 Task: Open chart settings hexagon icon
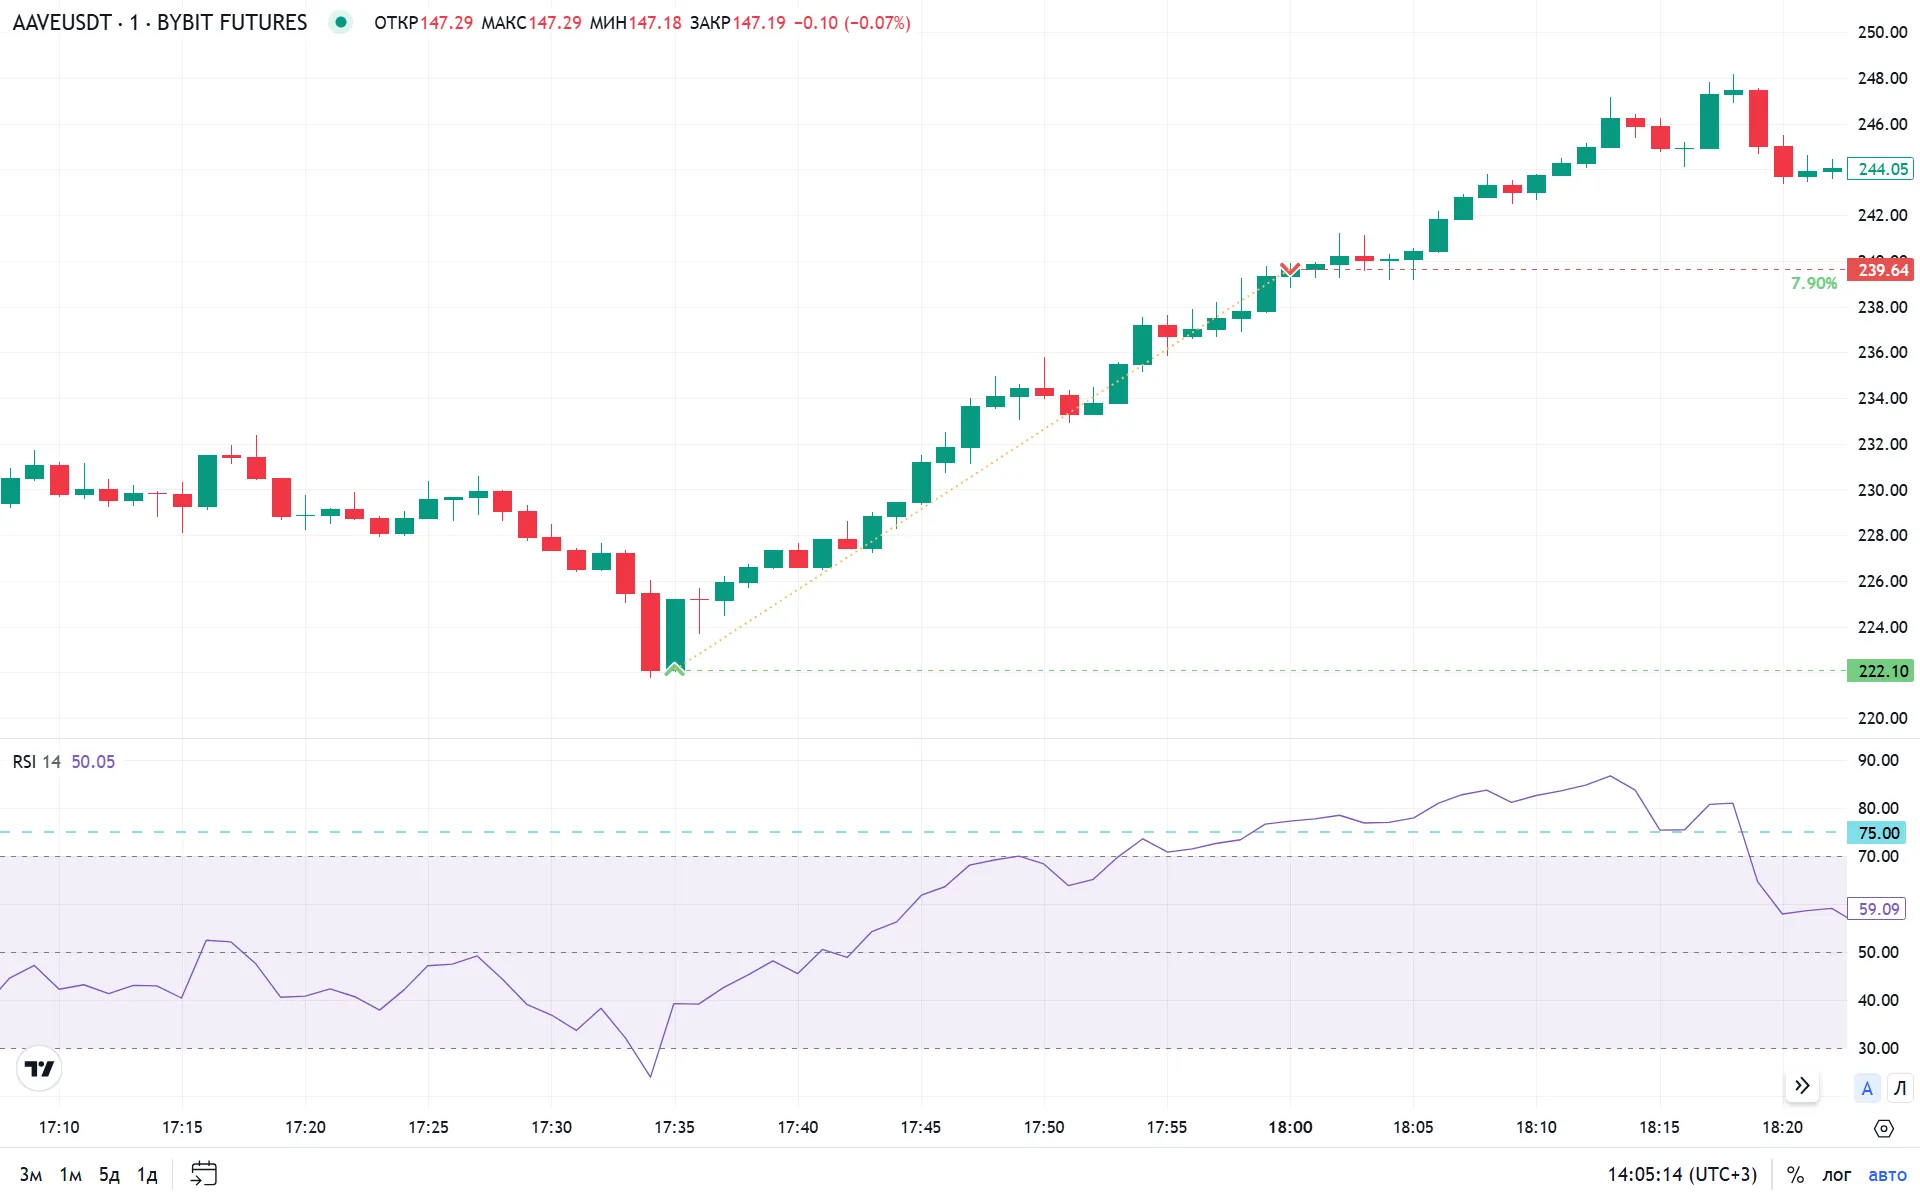(1884, 1128)
